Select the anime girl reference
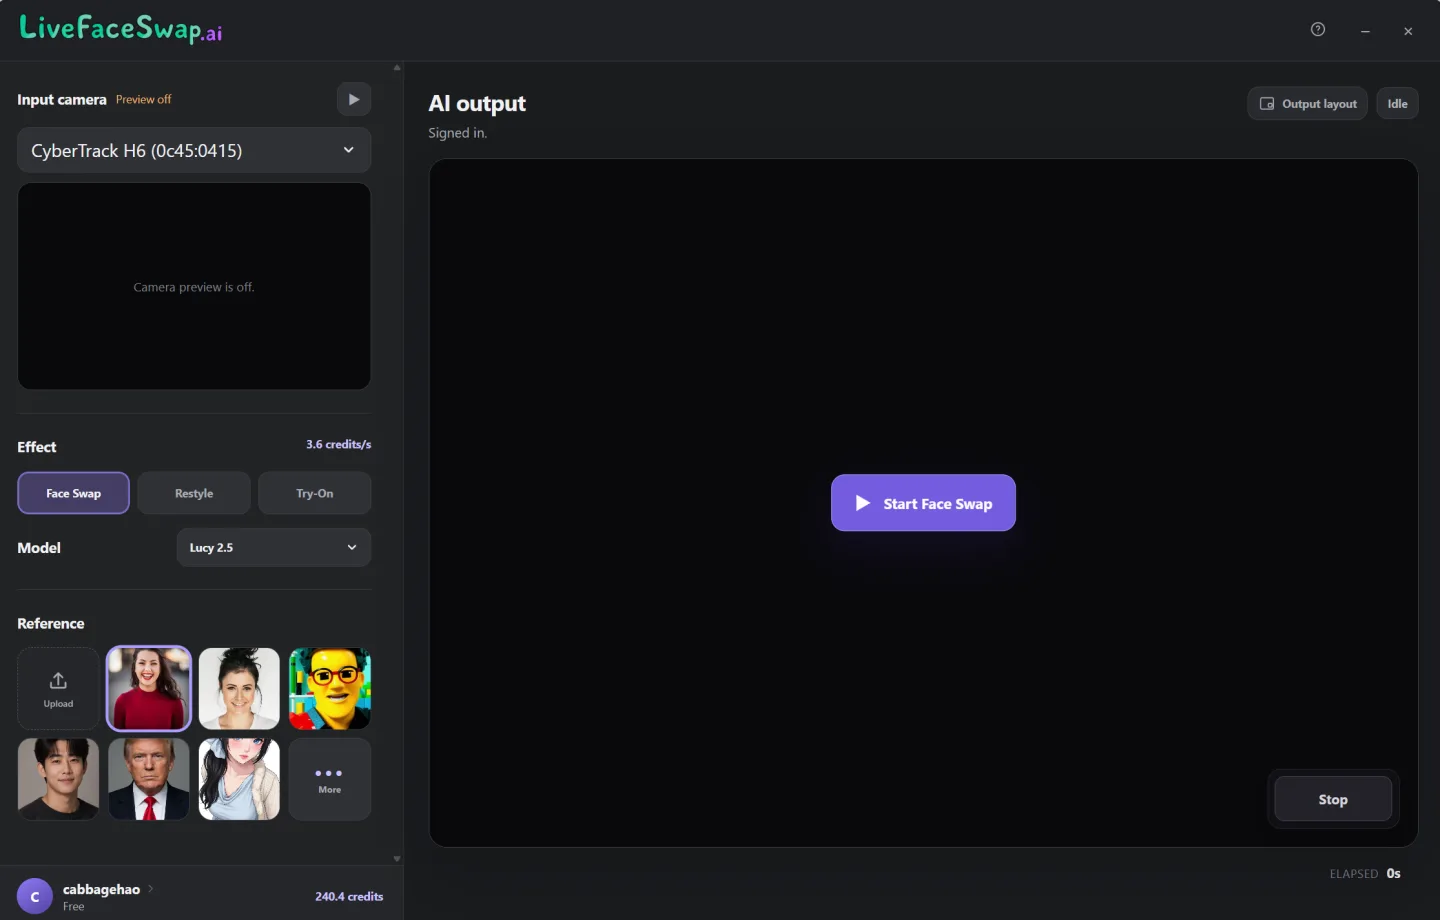 click(x=239, y=779)
